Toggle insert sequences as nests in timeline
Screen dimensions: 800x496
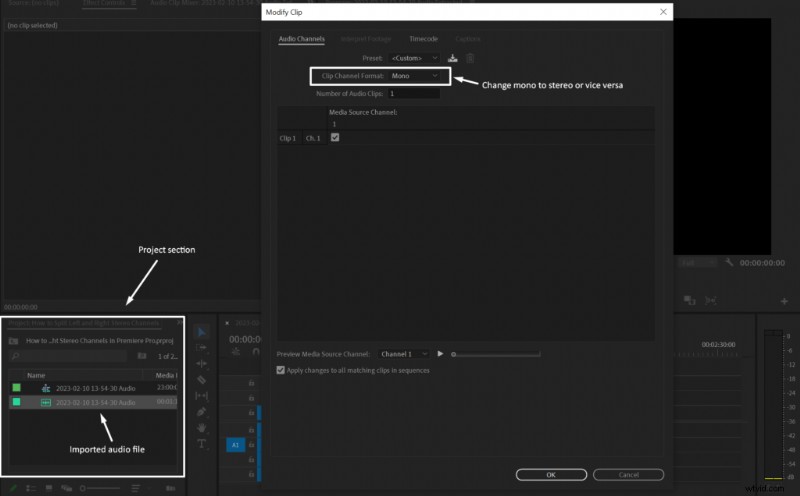[x=236, y=352]
